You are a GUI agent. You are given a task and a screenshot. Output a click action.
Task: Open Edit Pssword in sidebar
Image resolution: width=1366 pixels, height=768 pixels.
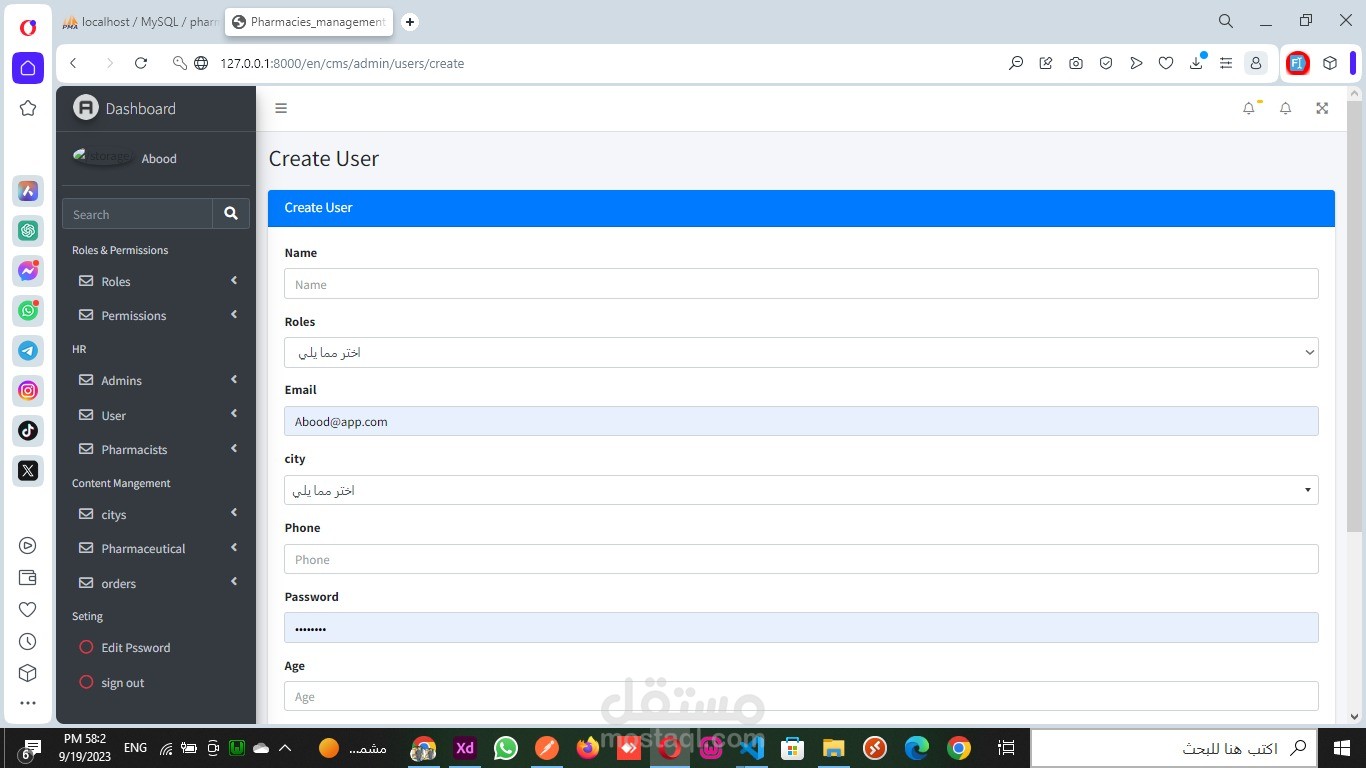(155, 647)
